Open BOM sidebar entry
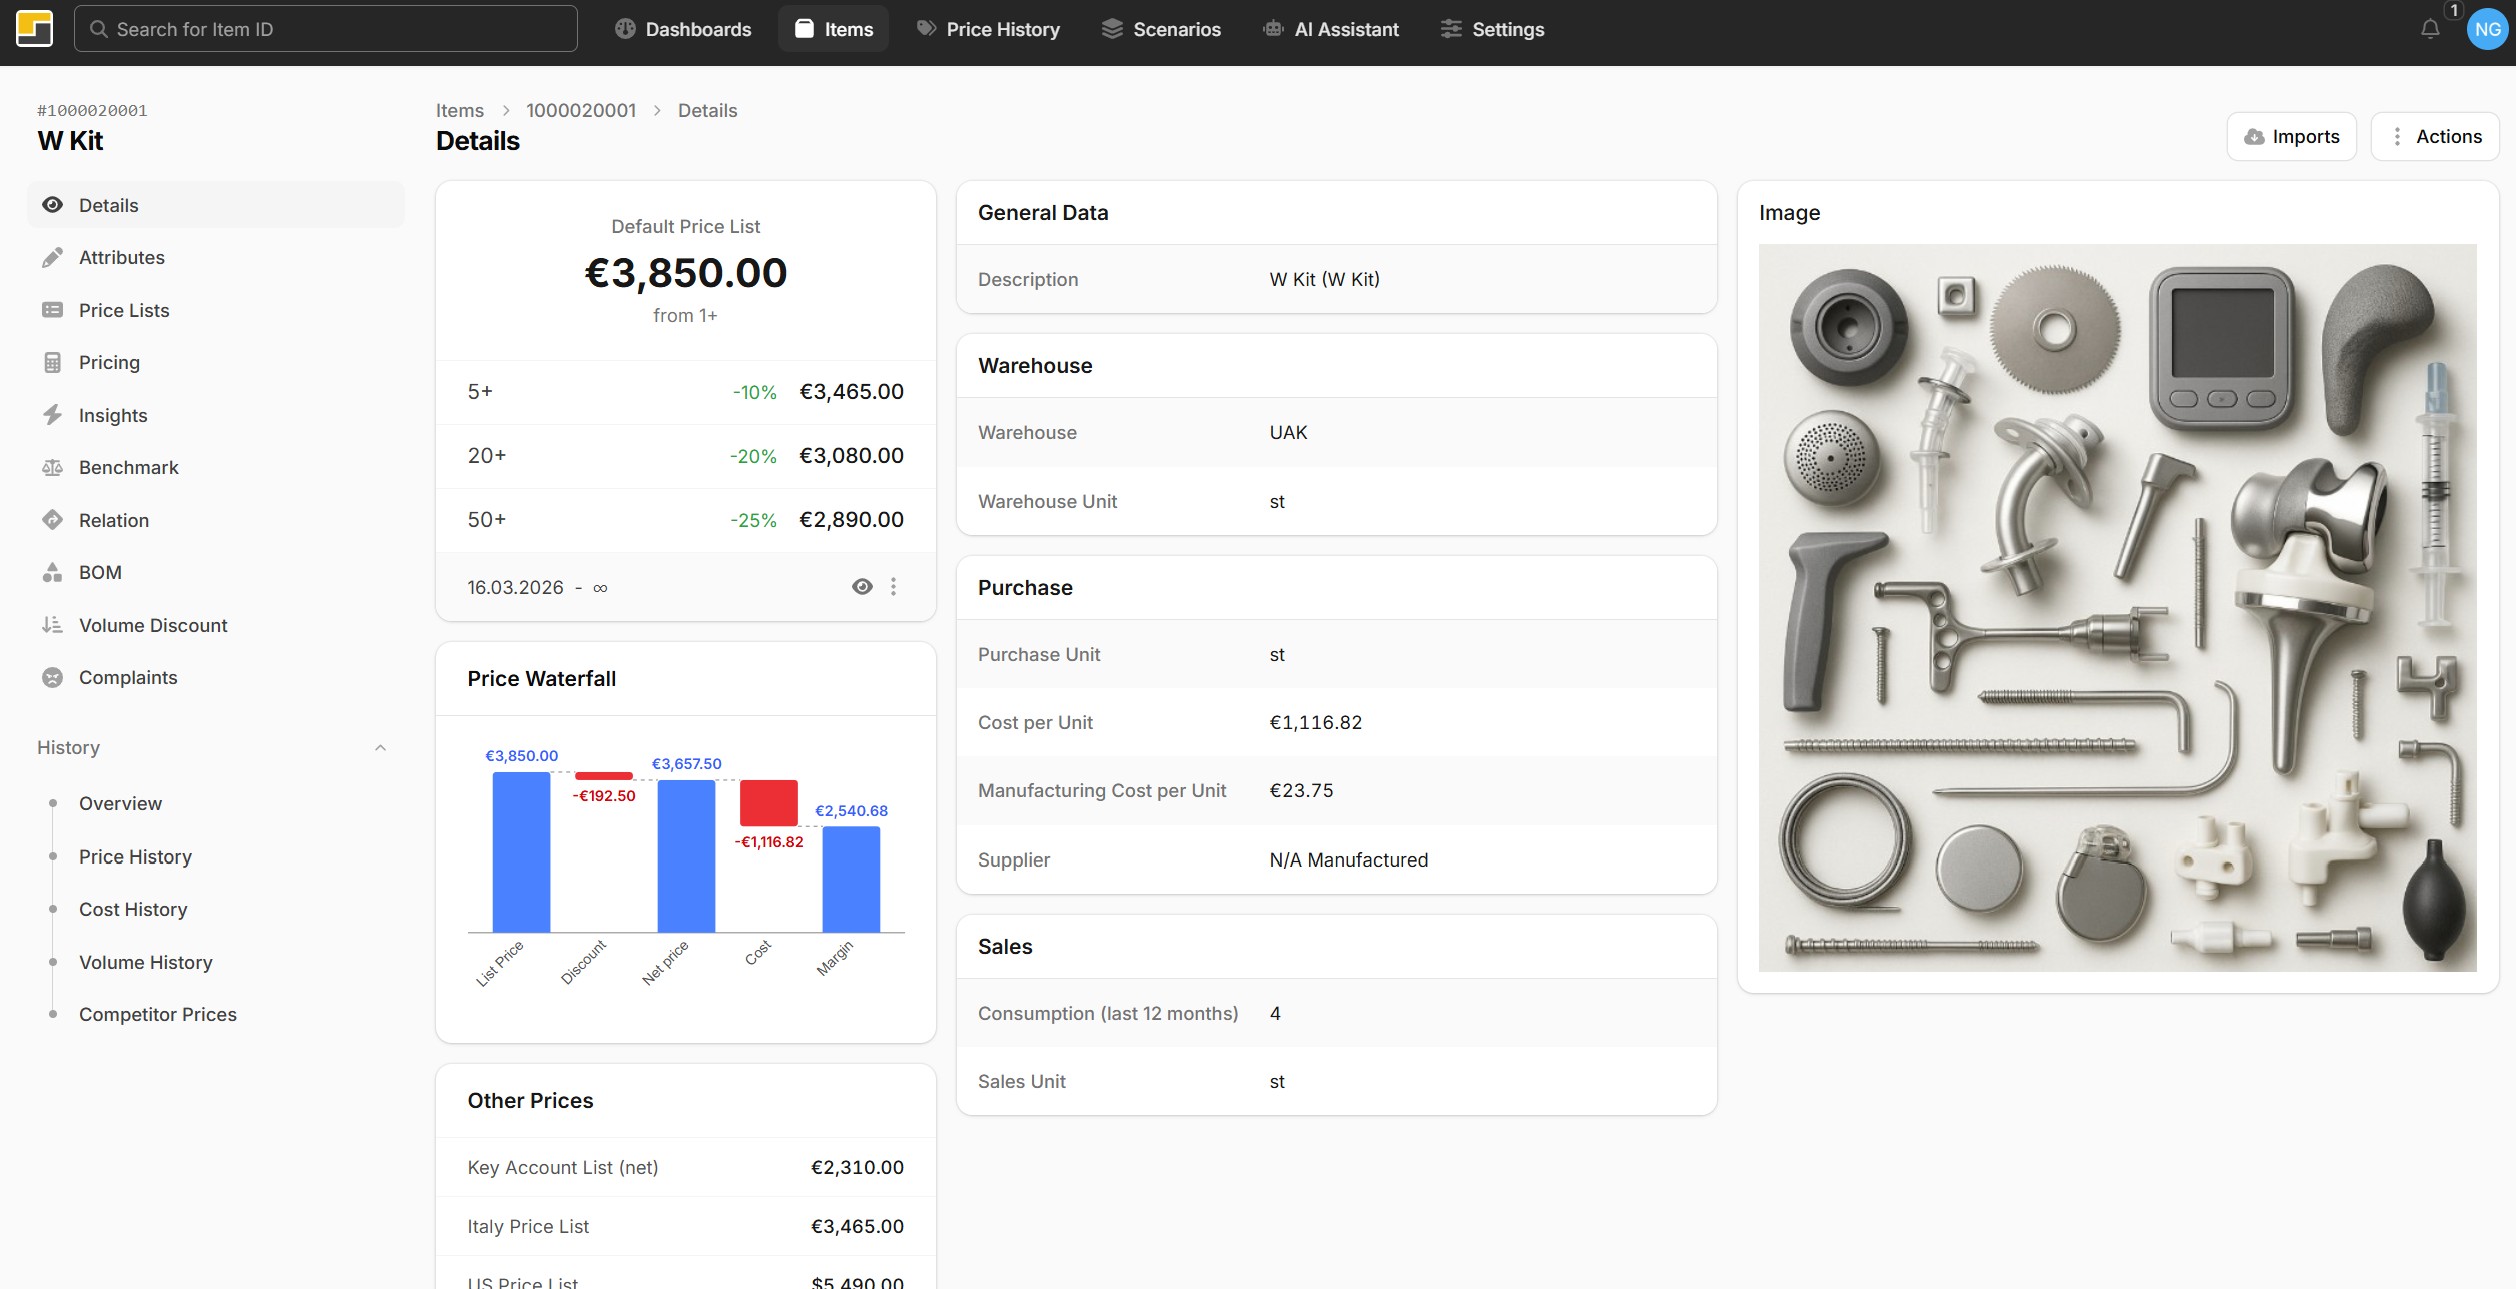Viewport: 2516px width, 1289px height. 100,572
